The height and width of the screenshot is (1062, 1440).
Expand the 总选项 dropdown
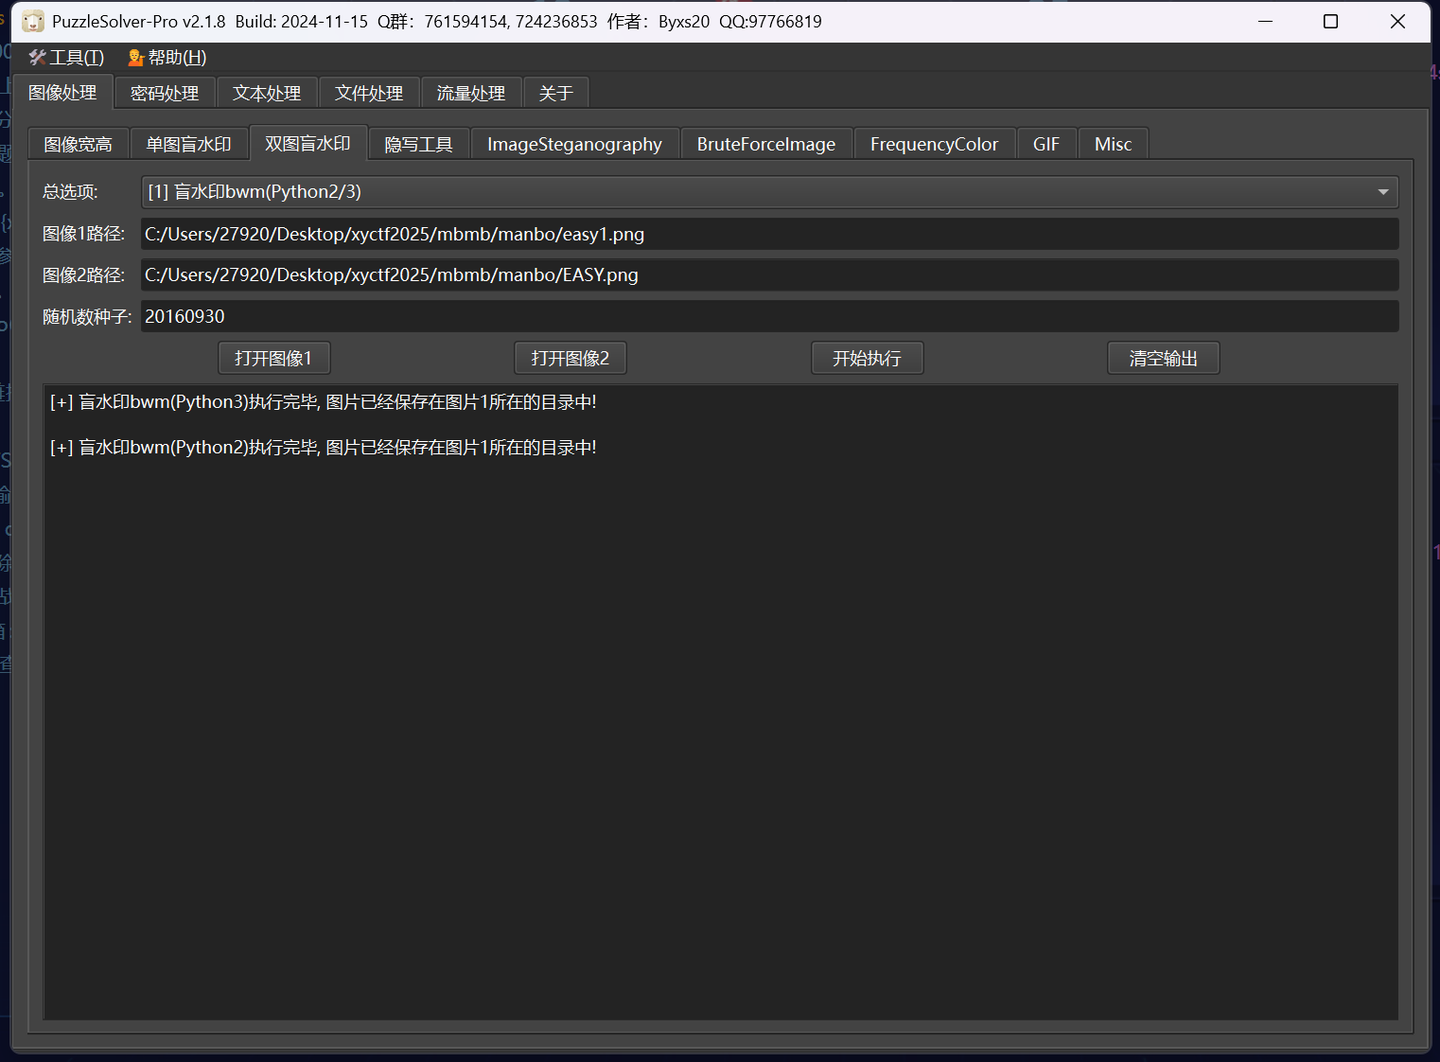point(770,192)
